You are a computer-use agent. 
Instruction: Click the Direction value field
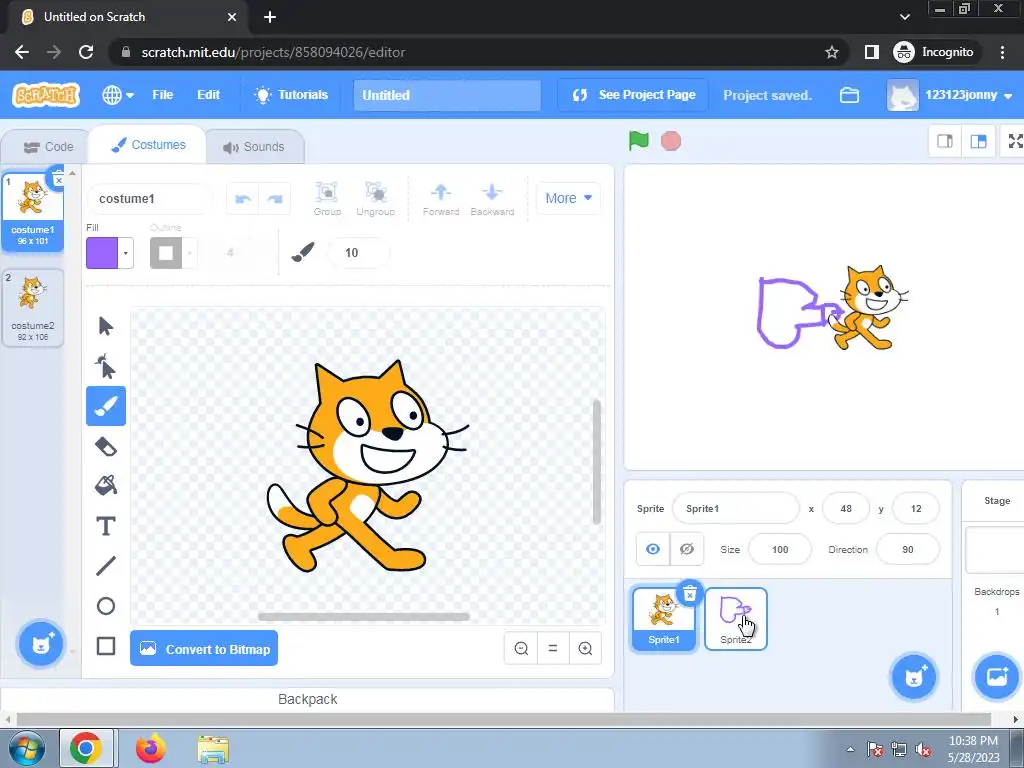[908, 549]
